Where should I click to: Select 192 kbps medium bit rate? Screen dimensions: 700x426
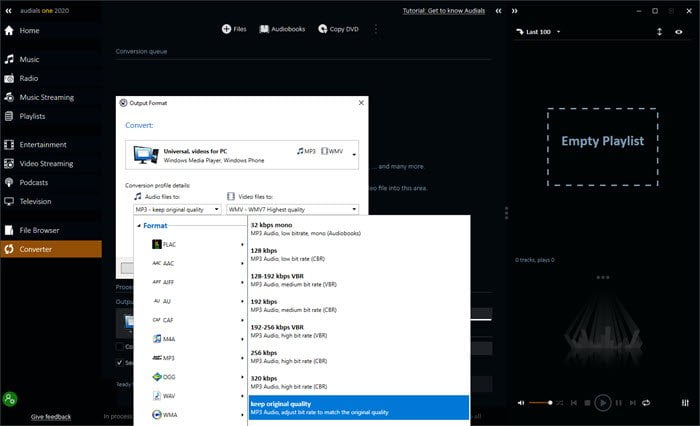[x=359, y=305]
